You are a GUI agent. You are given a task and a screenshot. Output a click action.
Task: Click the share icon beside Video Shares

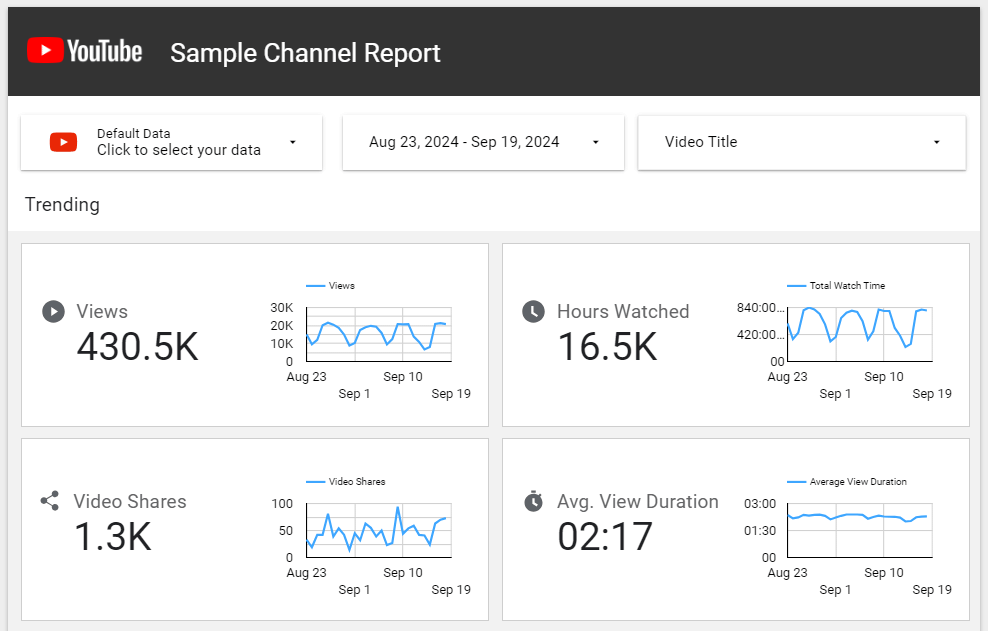tap(50, 501)
